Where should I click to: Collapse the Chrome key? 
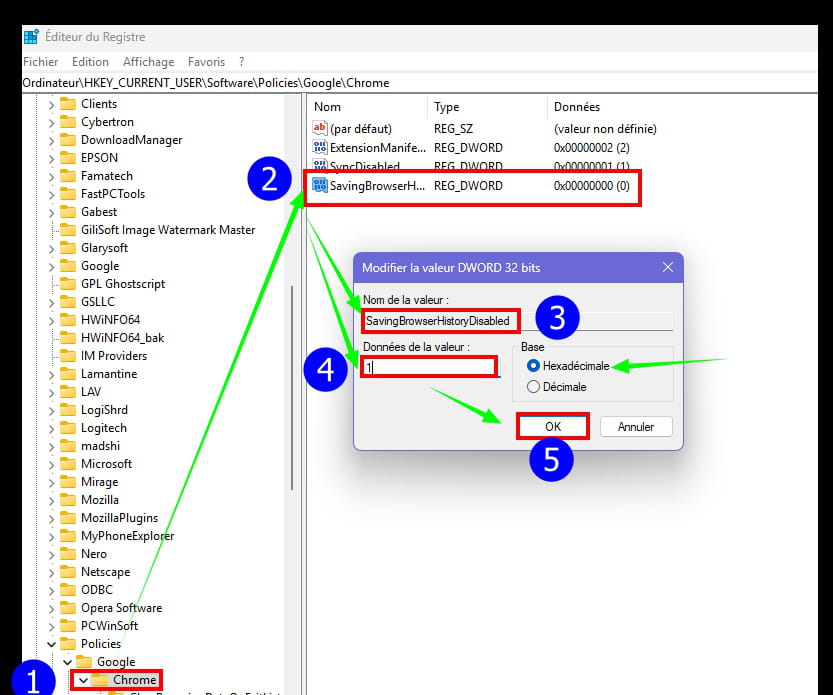pyautogui.click(x=83, y=680)
